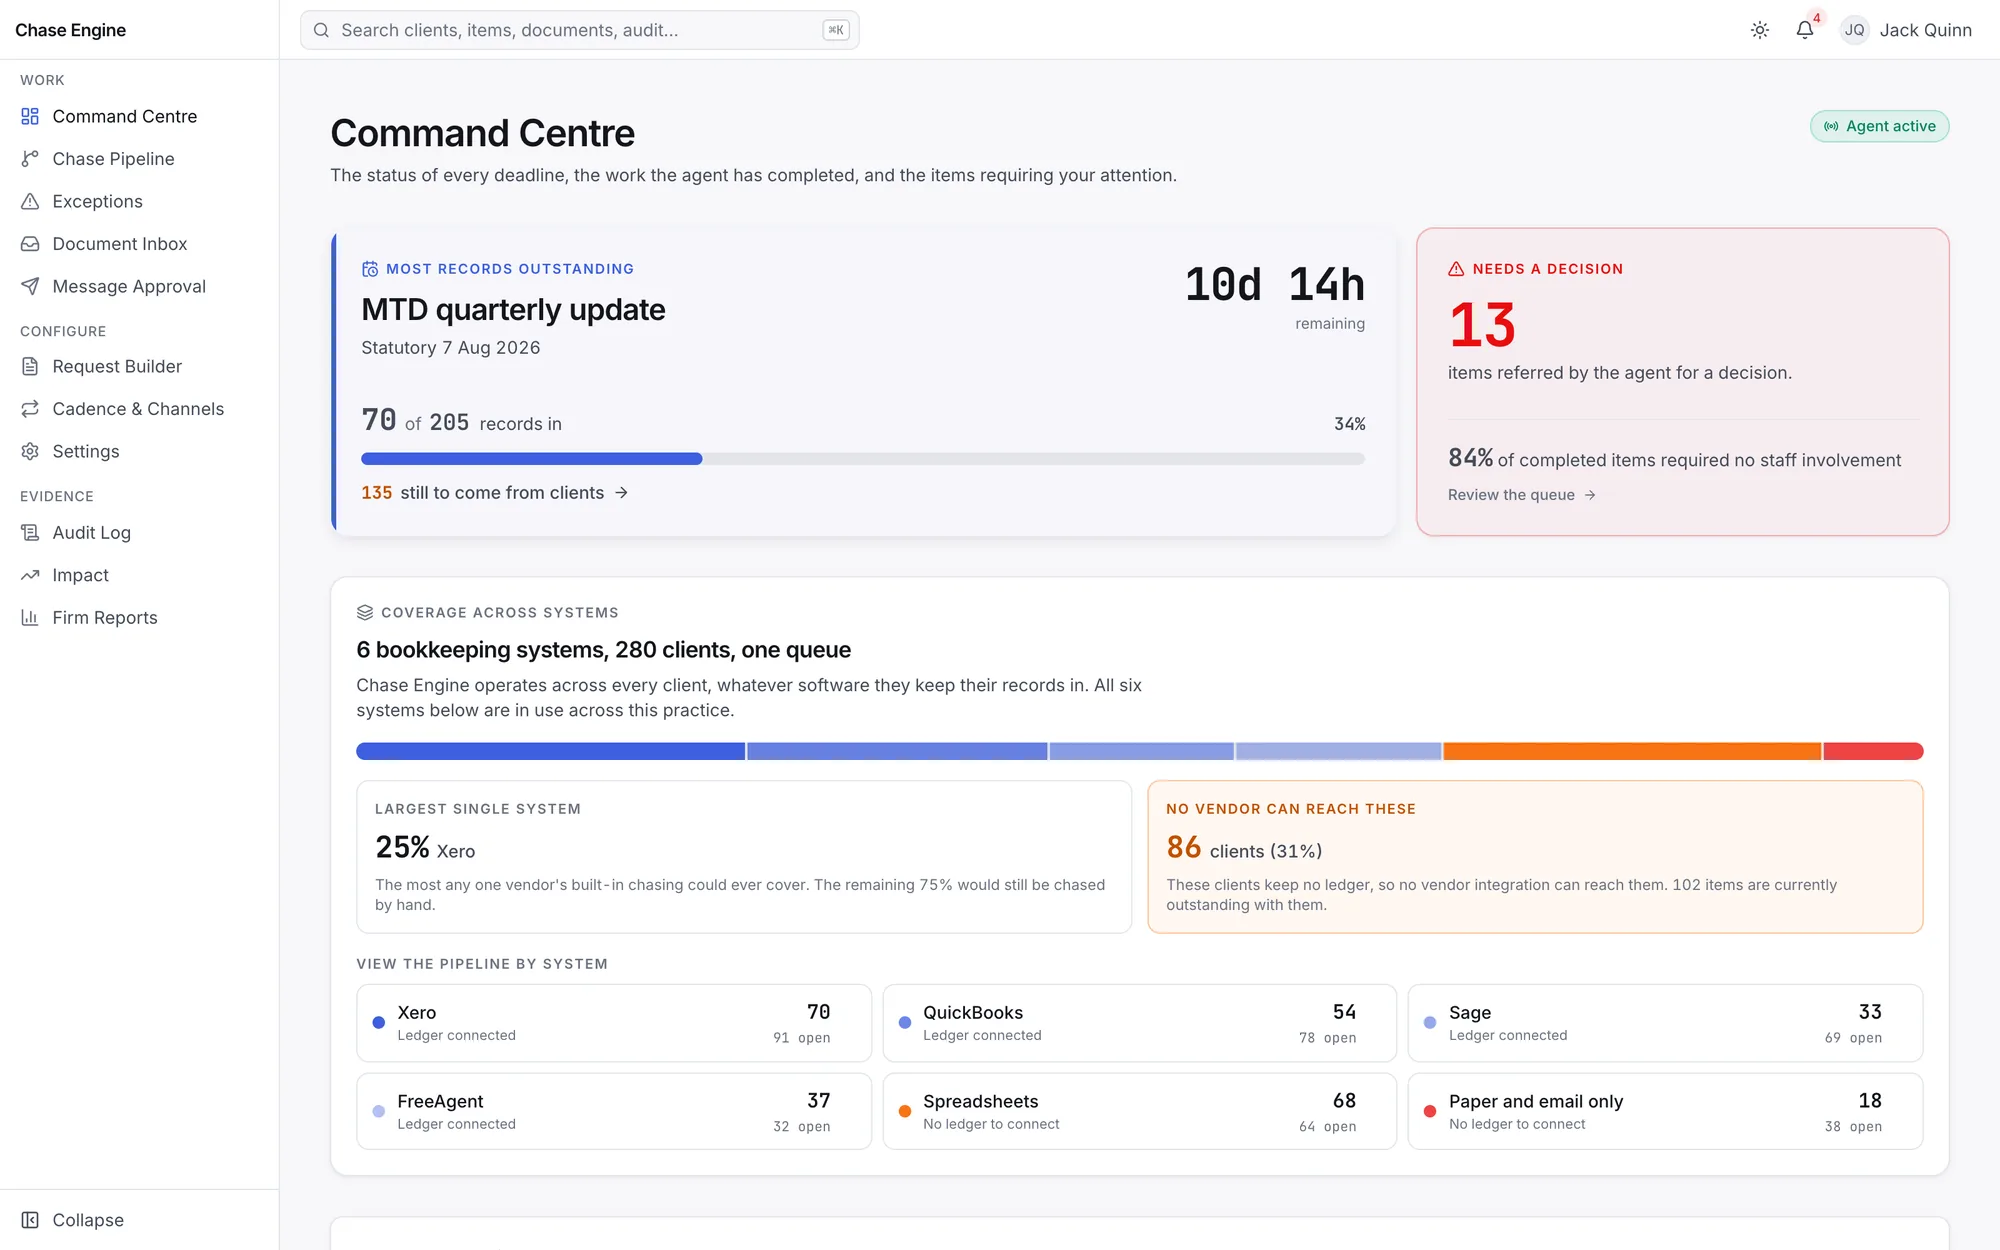Viewport: 2000px width, 1250px height.
Task: Click the '86 clients (31%)' figure
Action: tap(1244, 848)
